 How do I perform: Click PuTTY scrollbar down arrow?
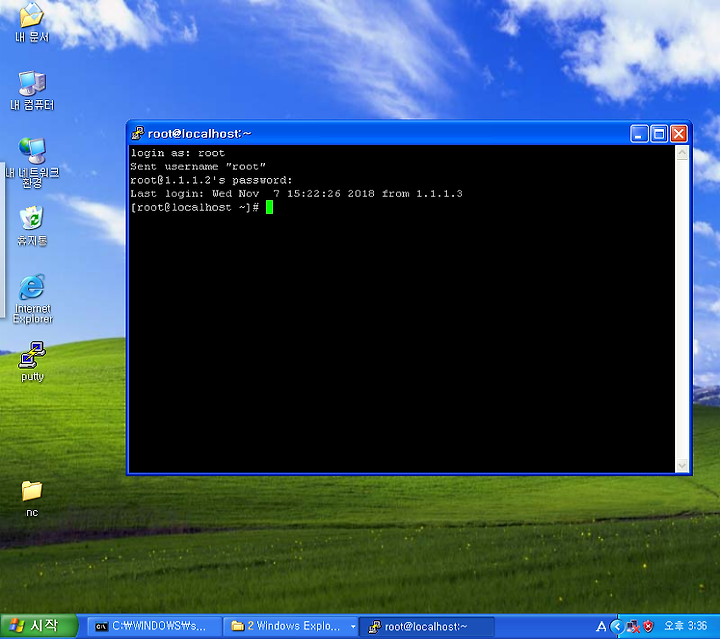pyautogui.click(x=682, y=465)
